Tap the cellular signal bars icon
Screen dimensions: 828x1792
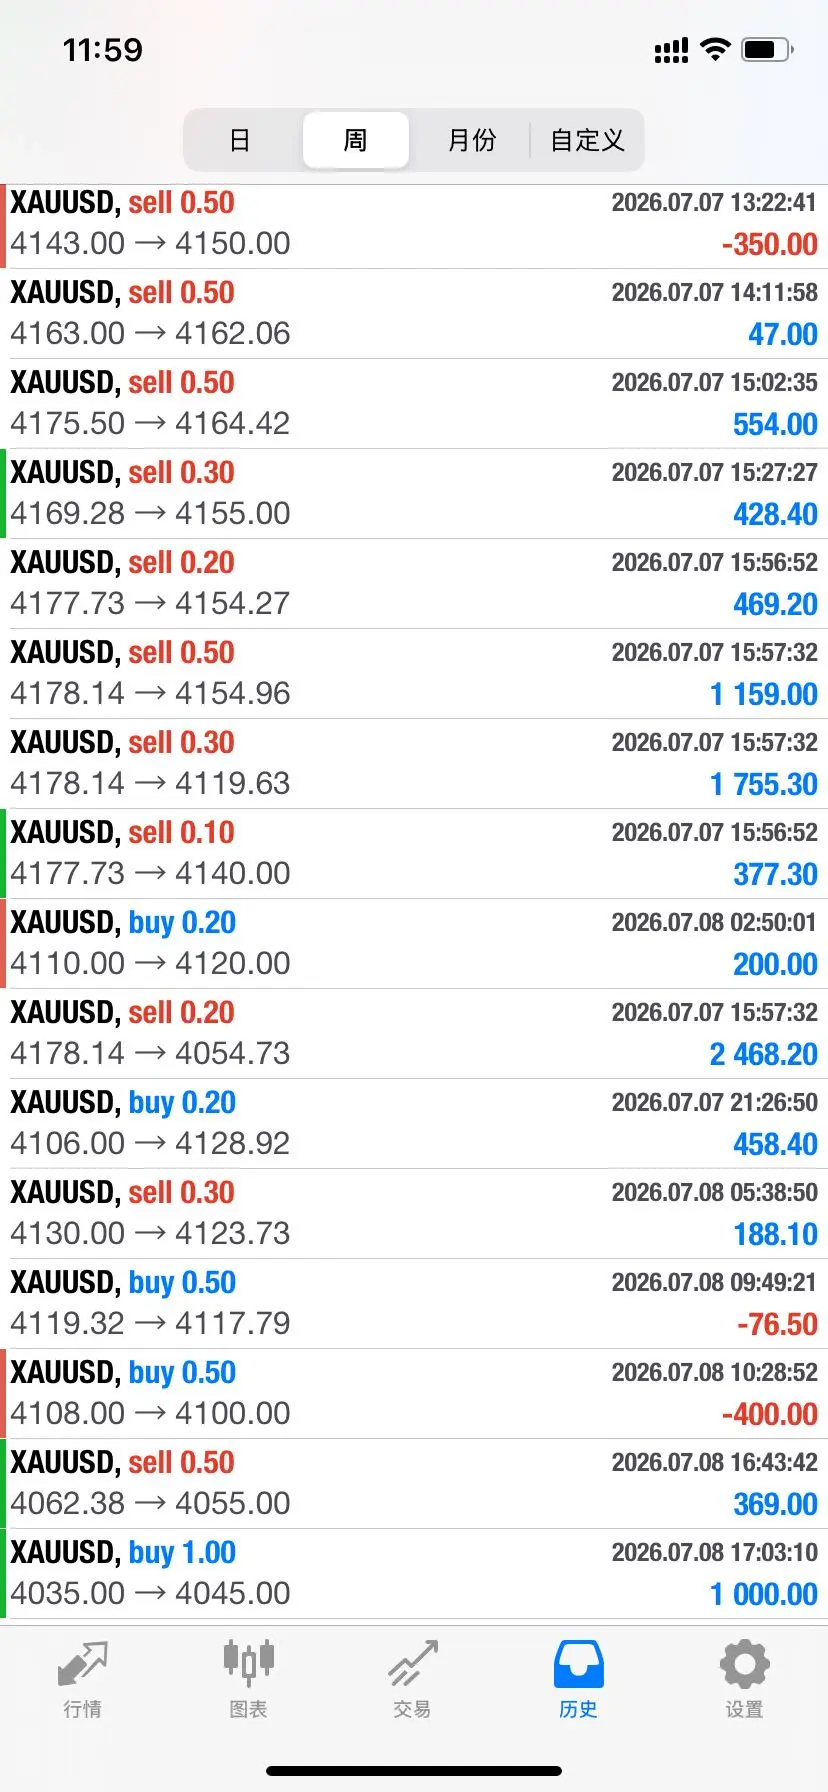671,50
